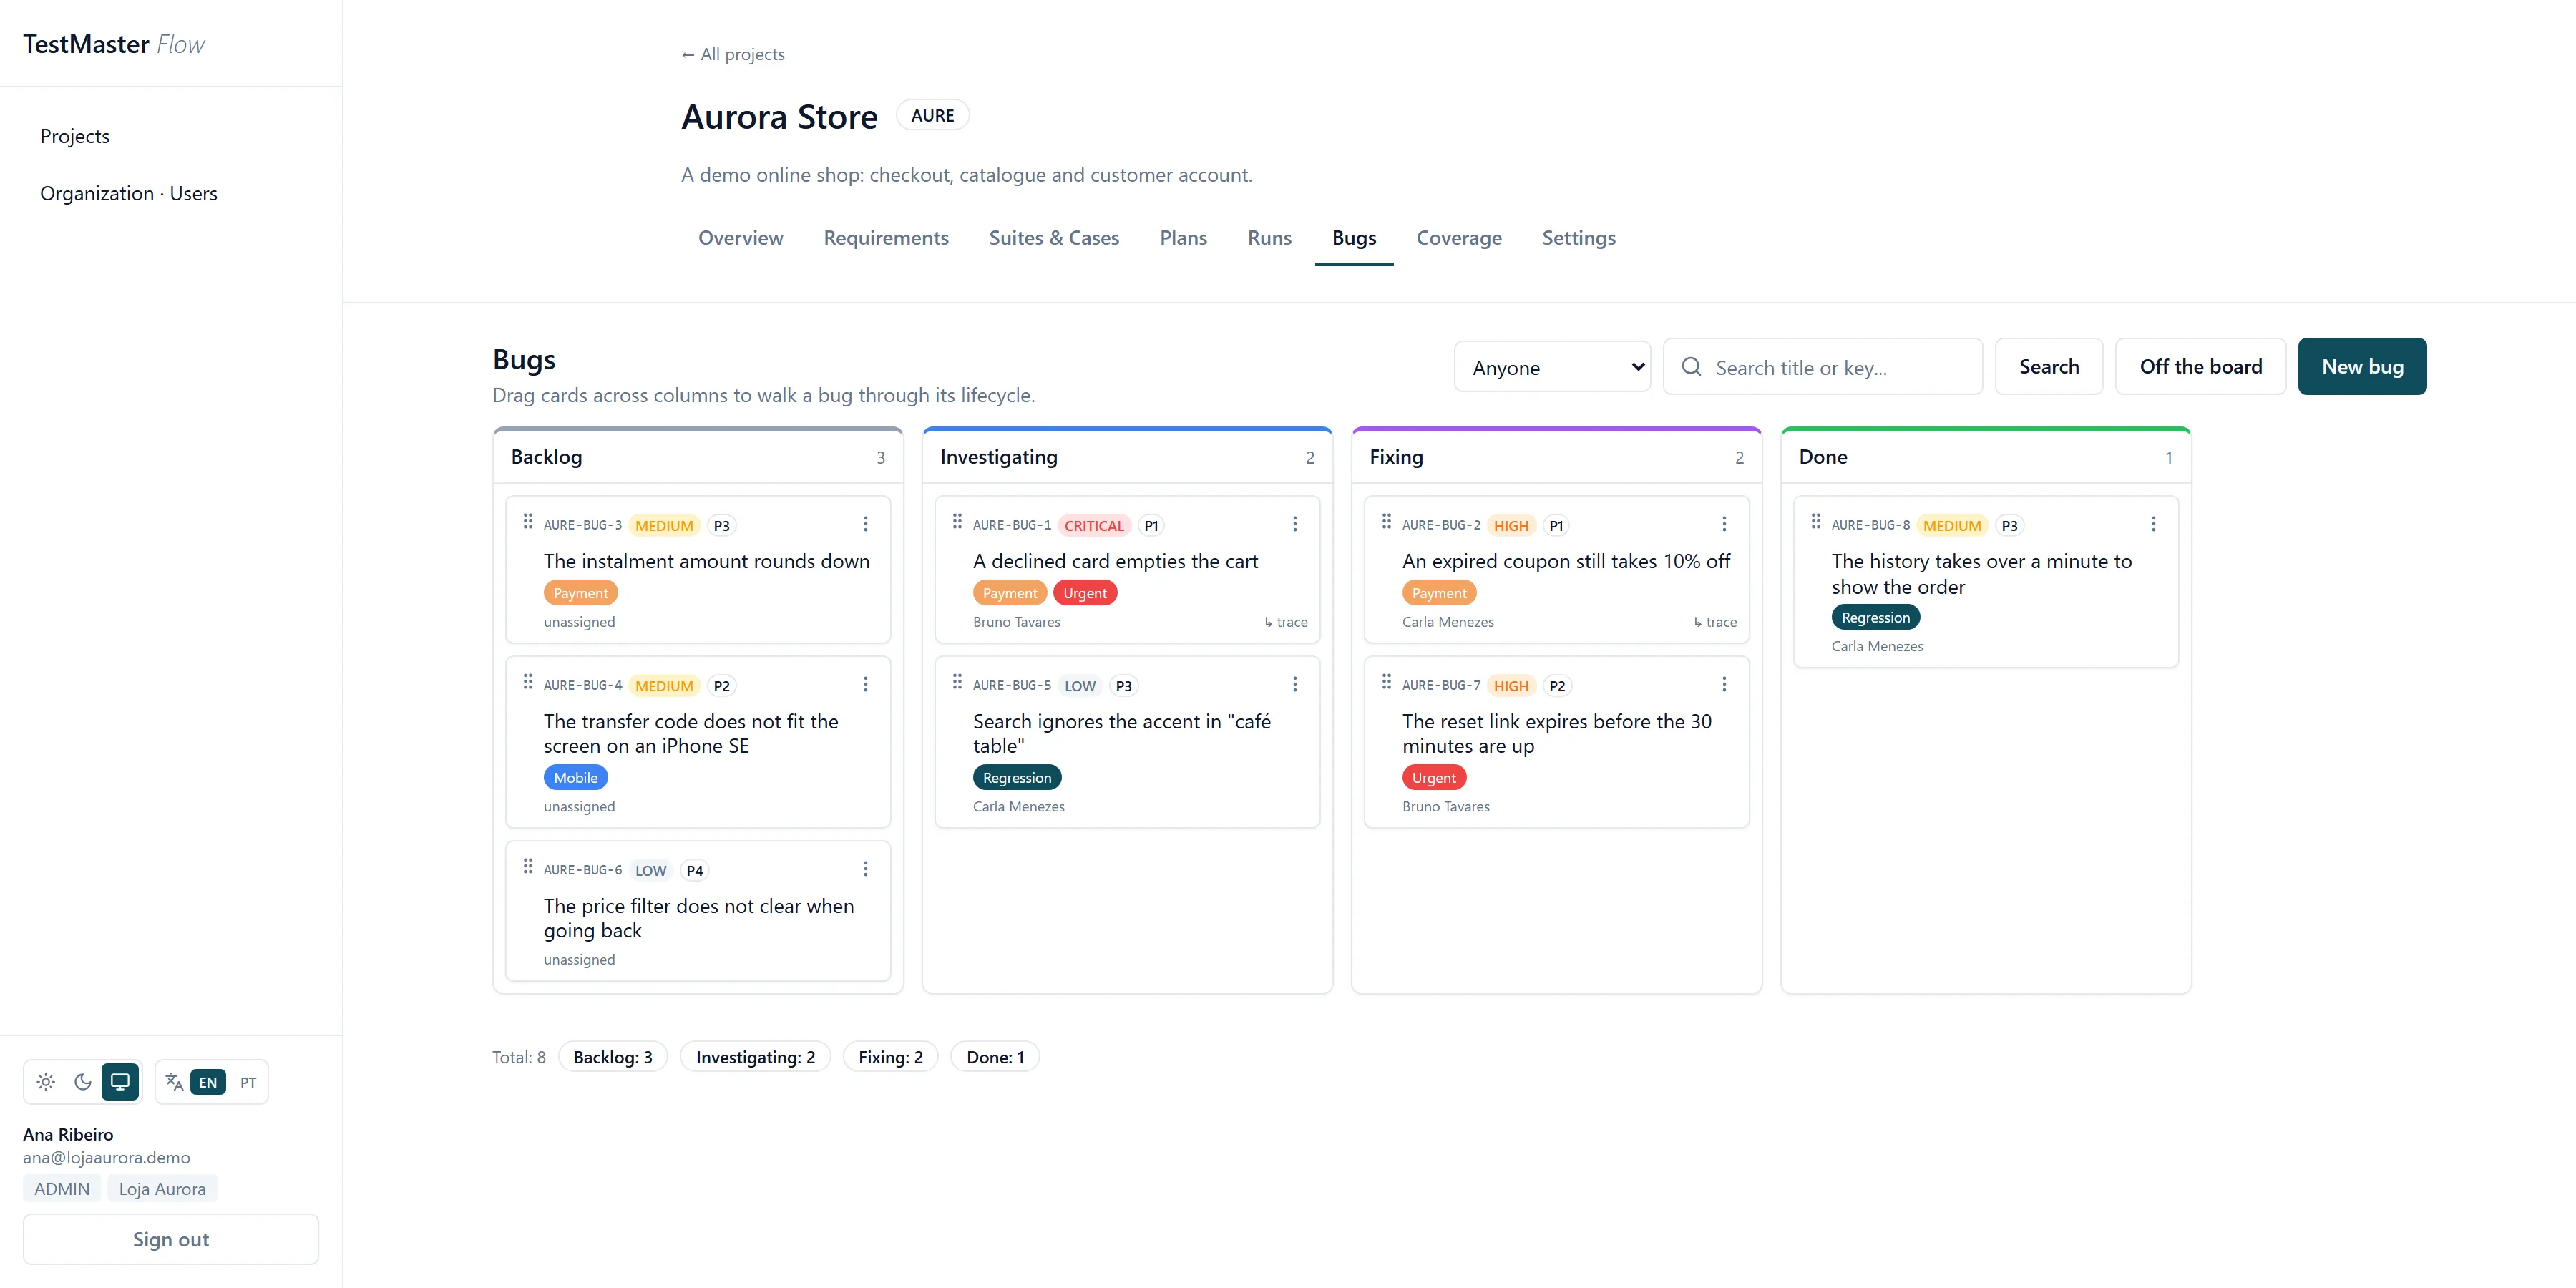Grab the drag handle on AURE-BUG-8 card
Viewport: 2576px width, 1288px height.
[1816, 522]
